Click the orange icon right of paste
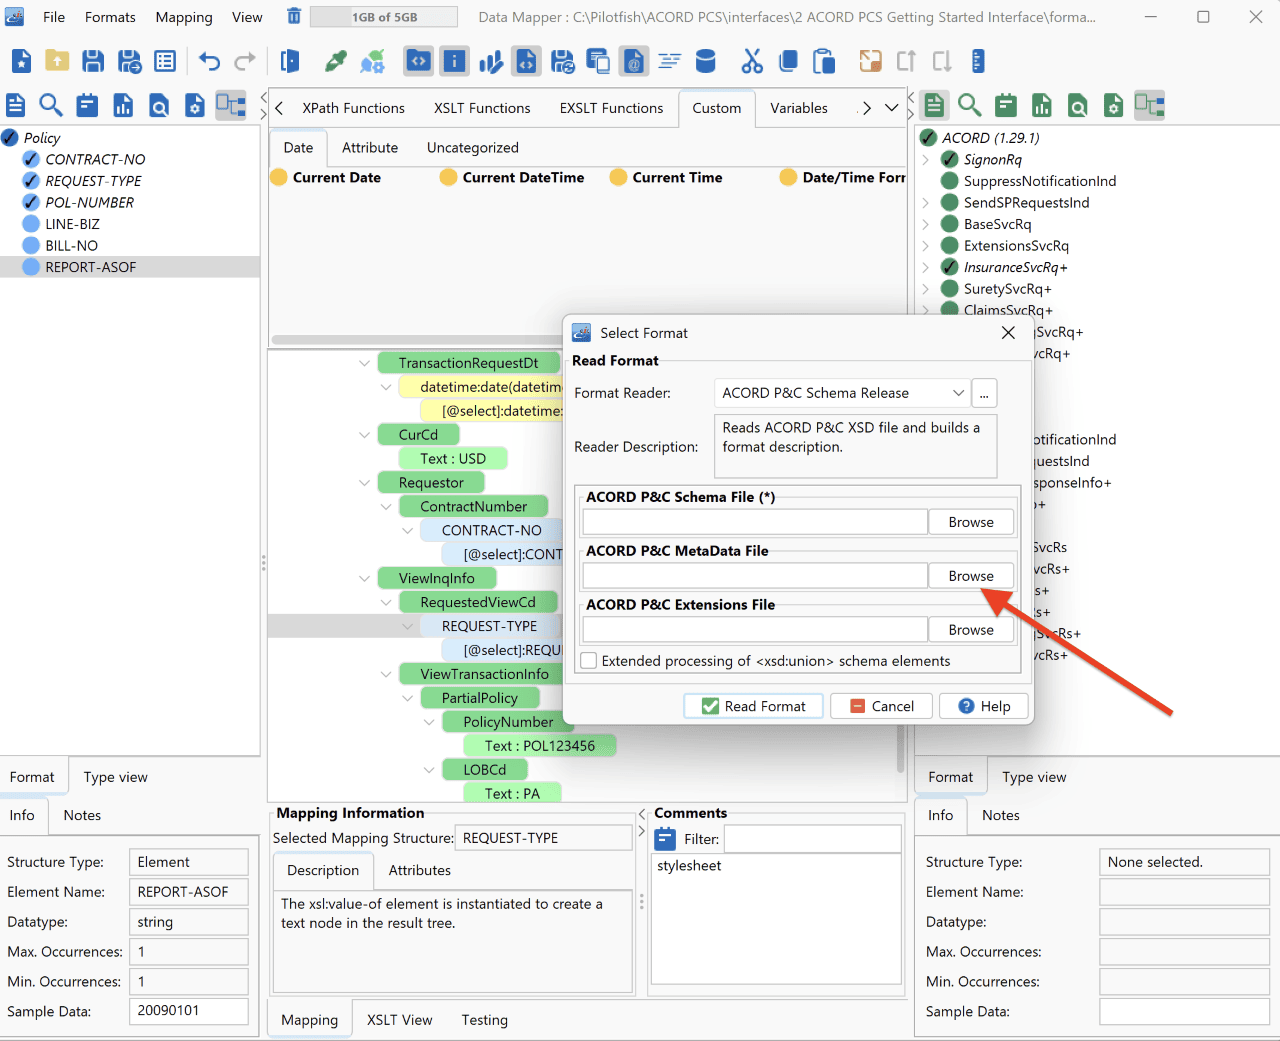 point(870,62)
